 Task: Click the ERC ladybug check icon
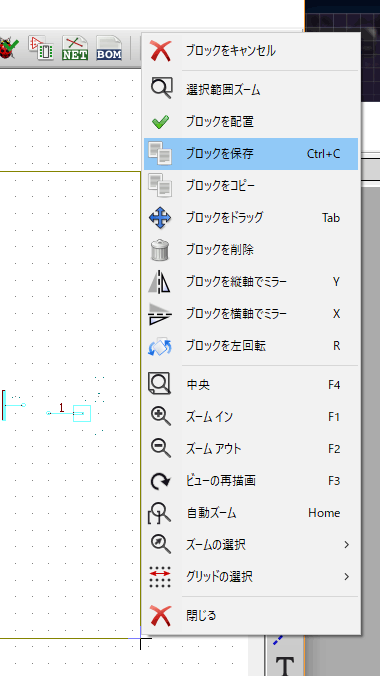click(x=9, y=47)
